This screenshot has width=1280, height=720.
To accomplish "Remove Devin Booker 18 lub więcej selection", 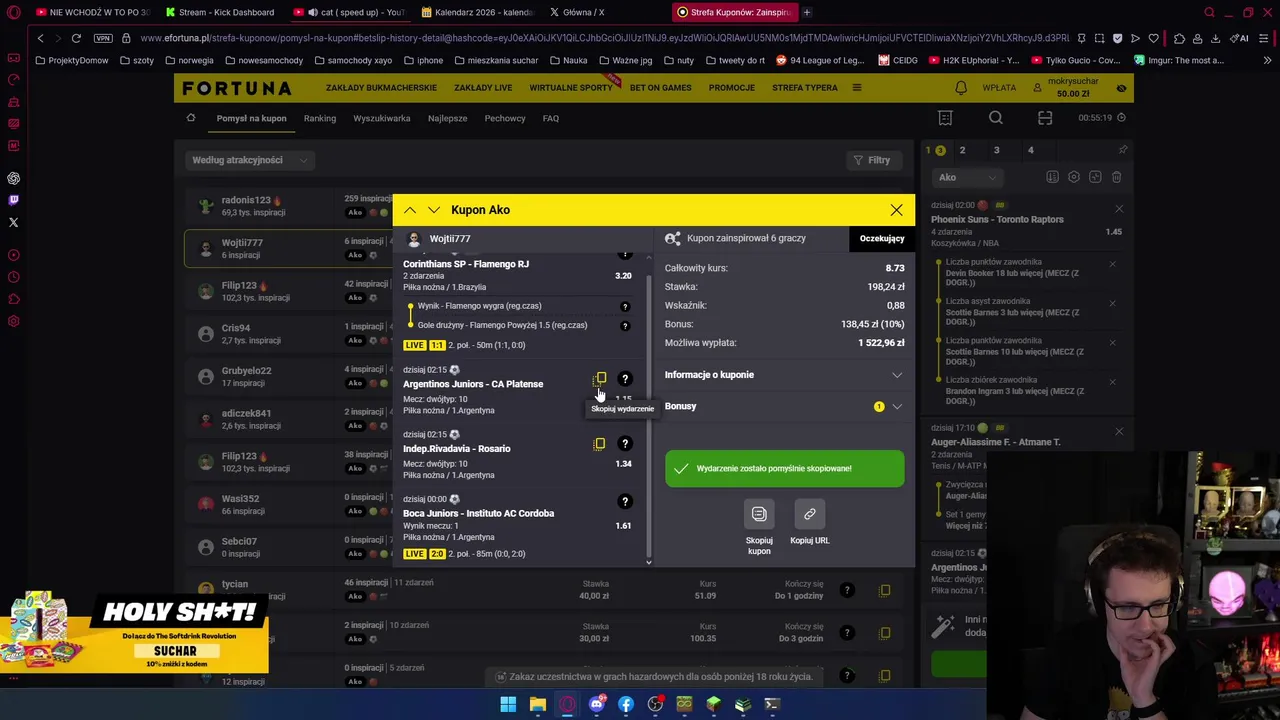I will [1112, 264].
